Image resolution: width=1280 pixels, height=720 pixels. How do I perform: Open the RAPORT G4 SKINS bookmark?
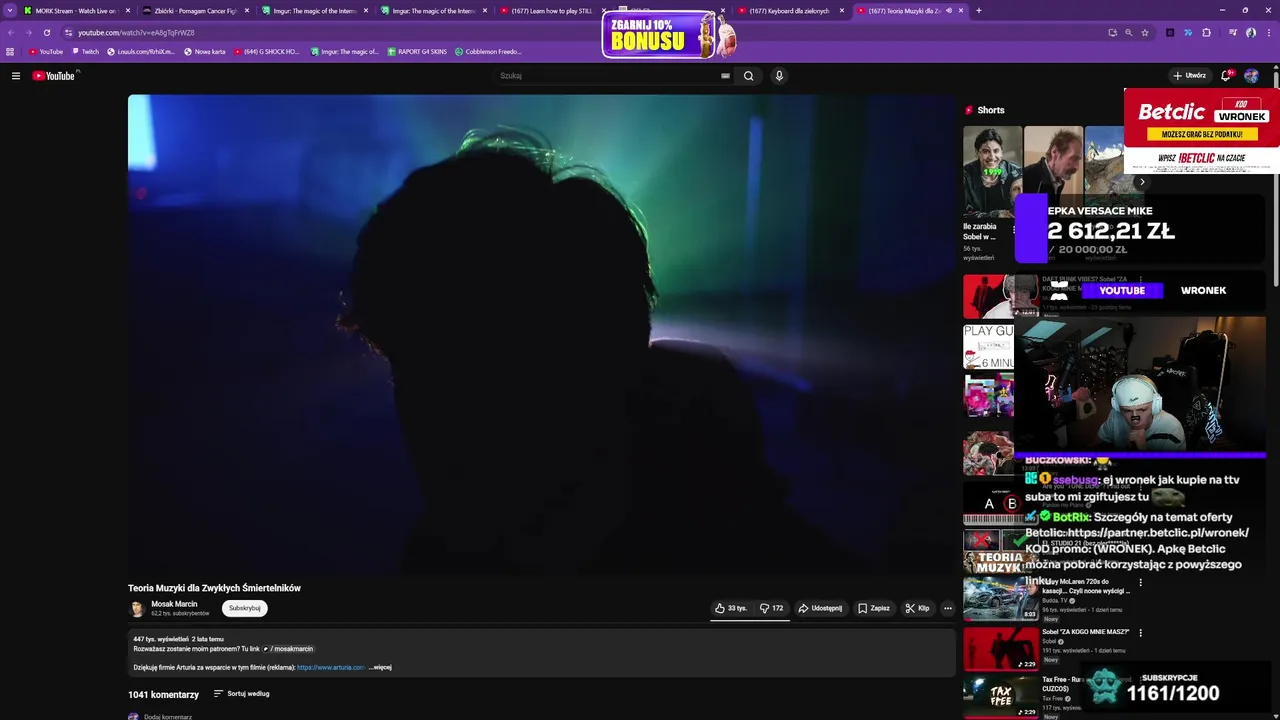417,52
